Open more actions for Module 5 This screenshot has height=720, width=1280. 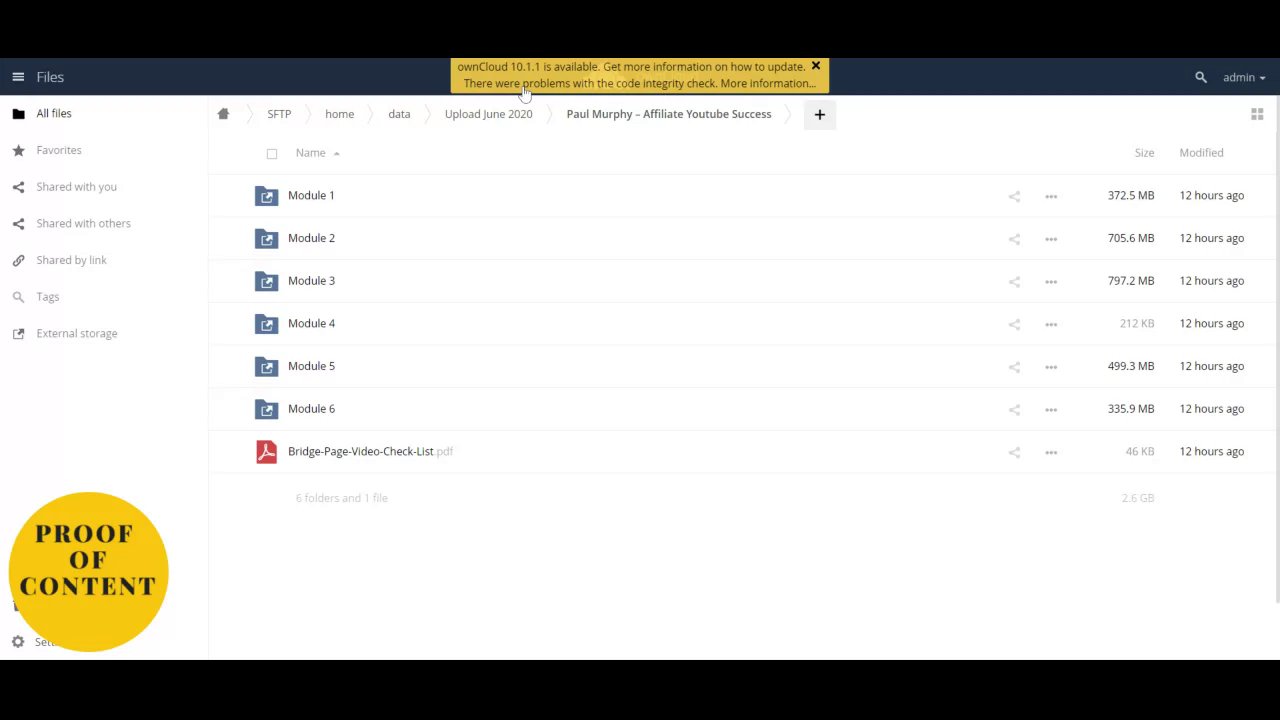[1051, 367]
